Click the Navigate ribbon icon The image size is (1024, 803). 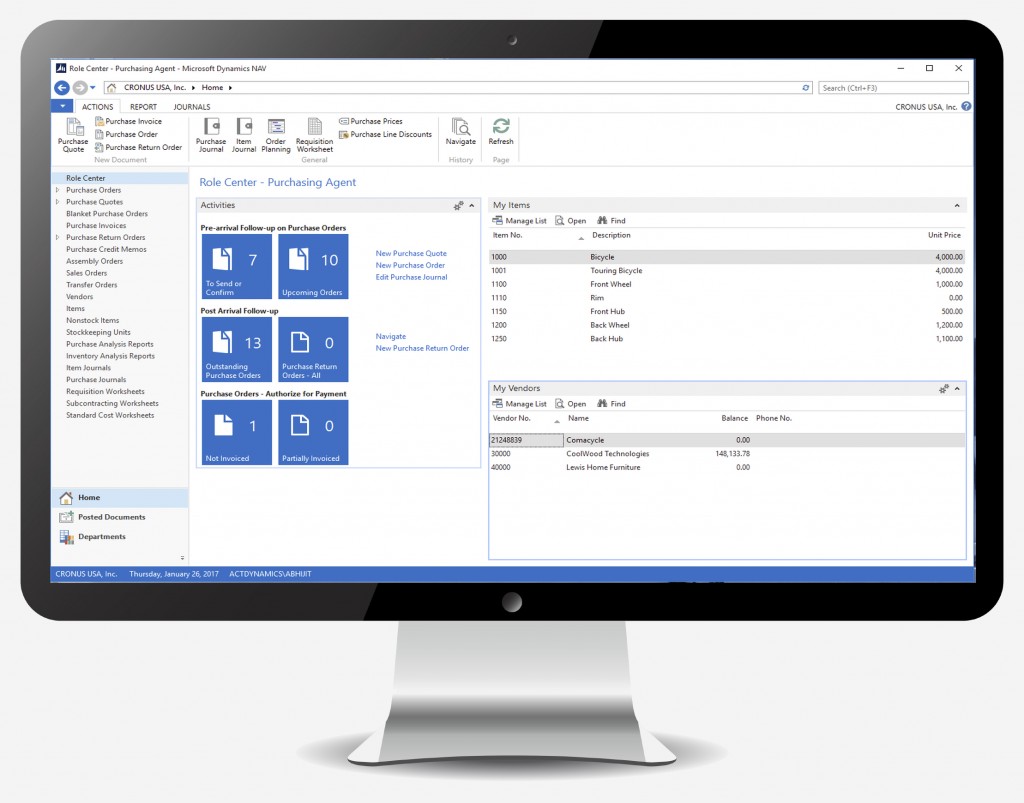[x=460, y=131]
